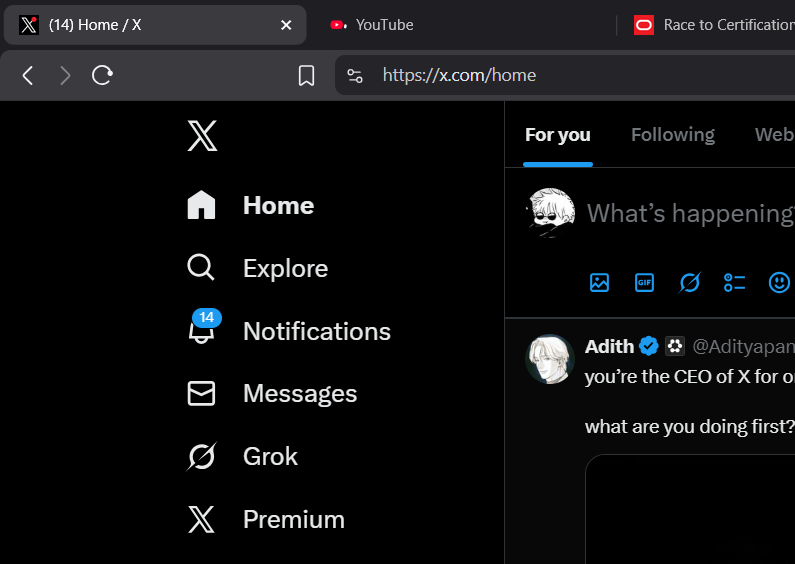Open Premium in the sidebar
The width and height of the screenshot is (795, 564).
pos(266,519)
